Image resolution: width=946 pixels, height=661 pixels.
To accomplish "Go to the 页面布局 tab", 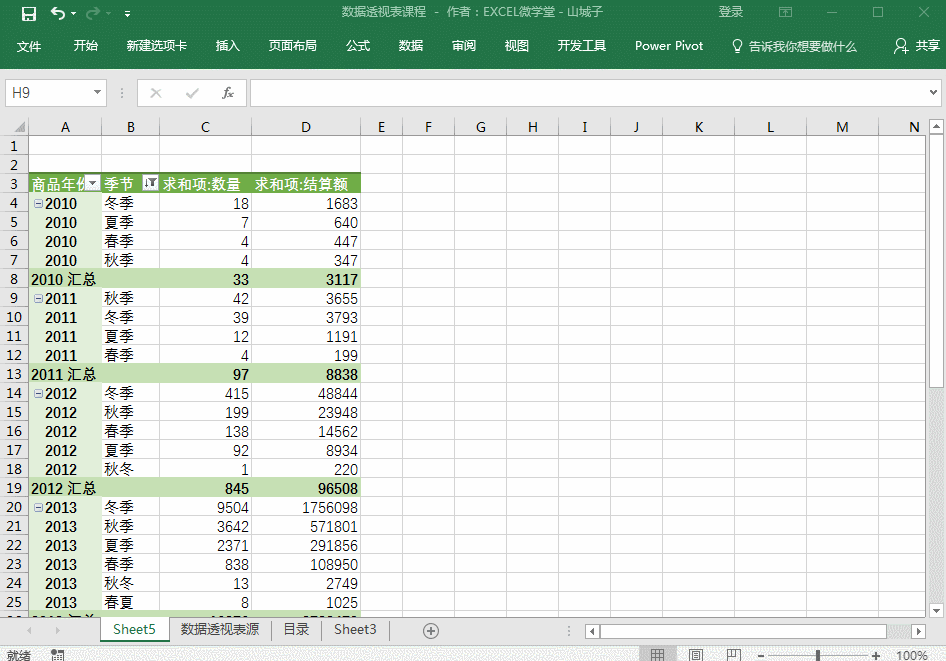I will [293, 46].
